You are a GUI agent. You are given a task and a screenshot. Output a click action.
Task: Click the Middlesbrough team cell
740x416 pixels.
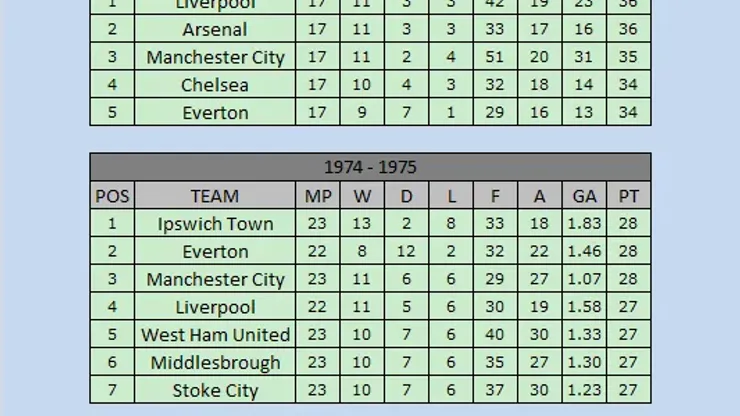click(215, 363)
